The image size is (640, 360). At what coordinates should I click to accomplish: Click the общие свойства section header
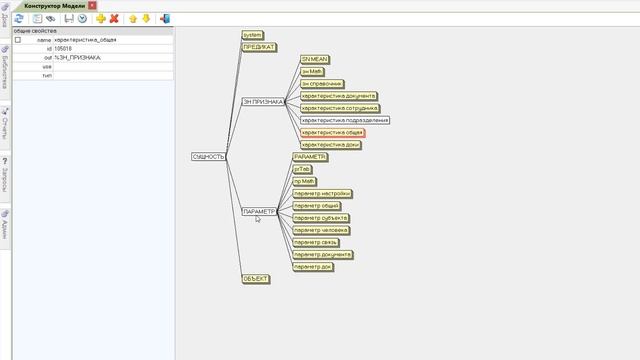93,31
